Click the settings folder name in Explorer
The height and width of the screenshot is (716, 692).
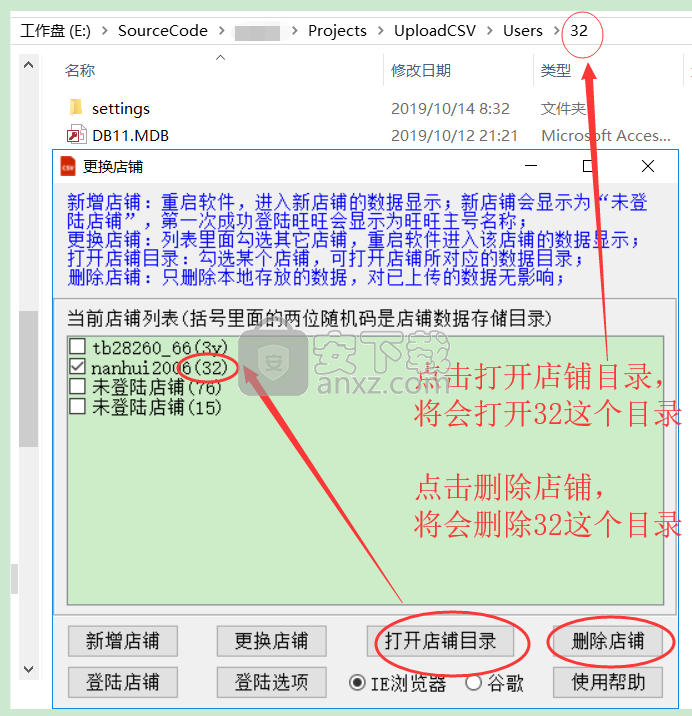[121, 109]
